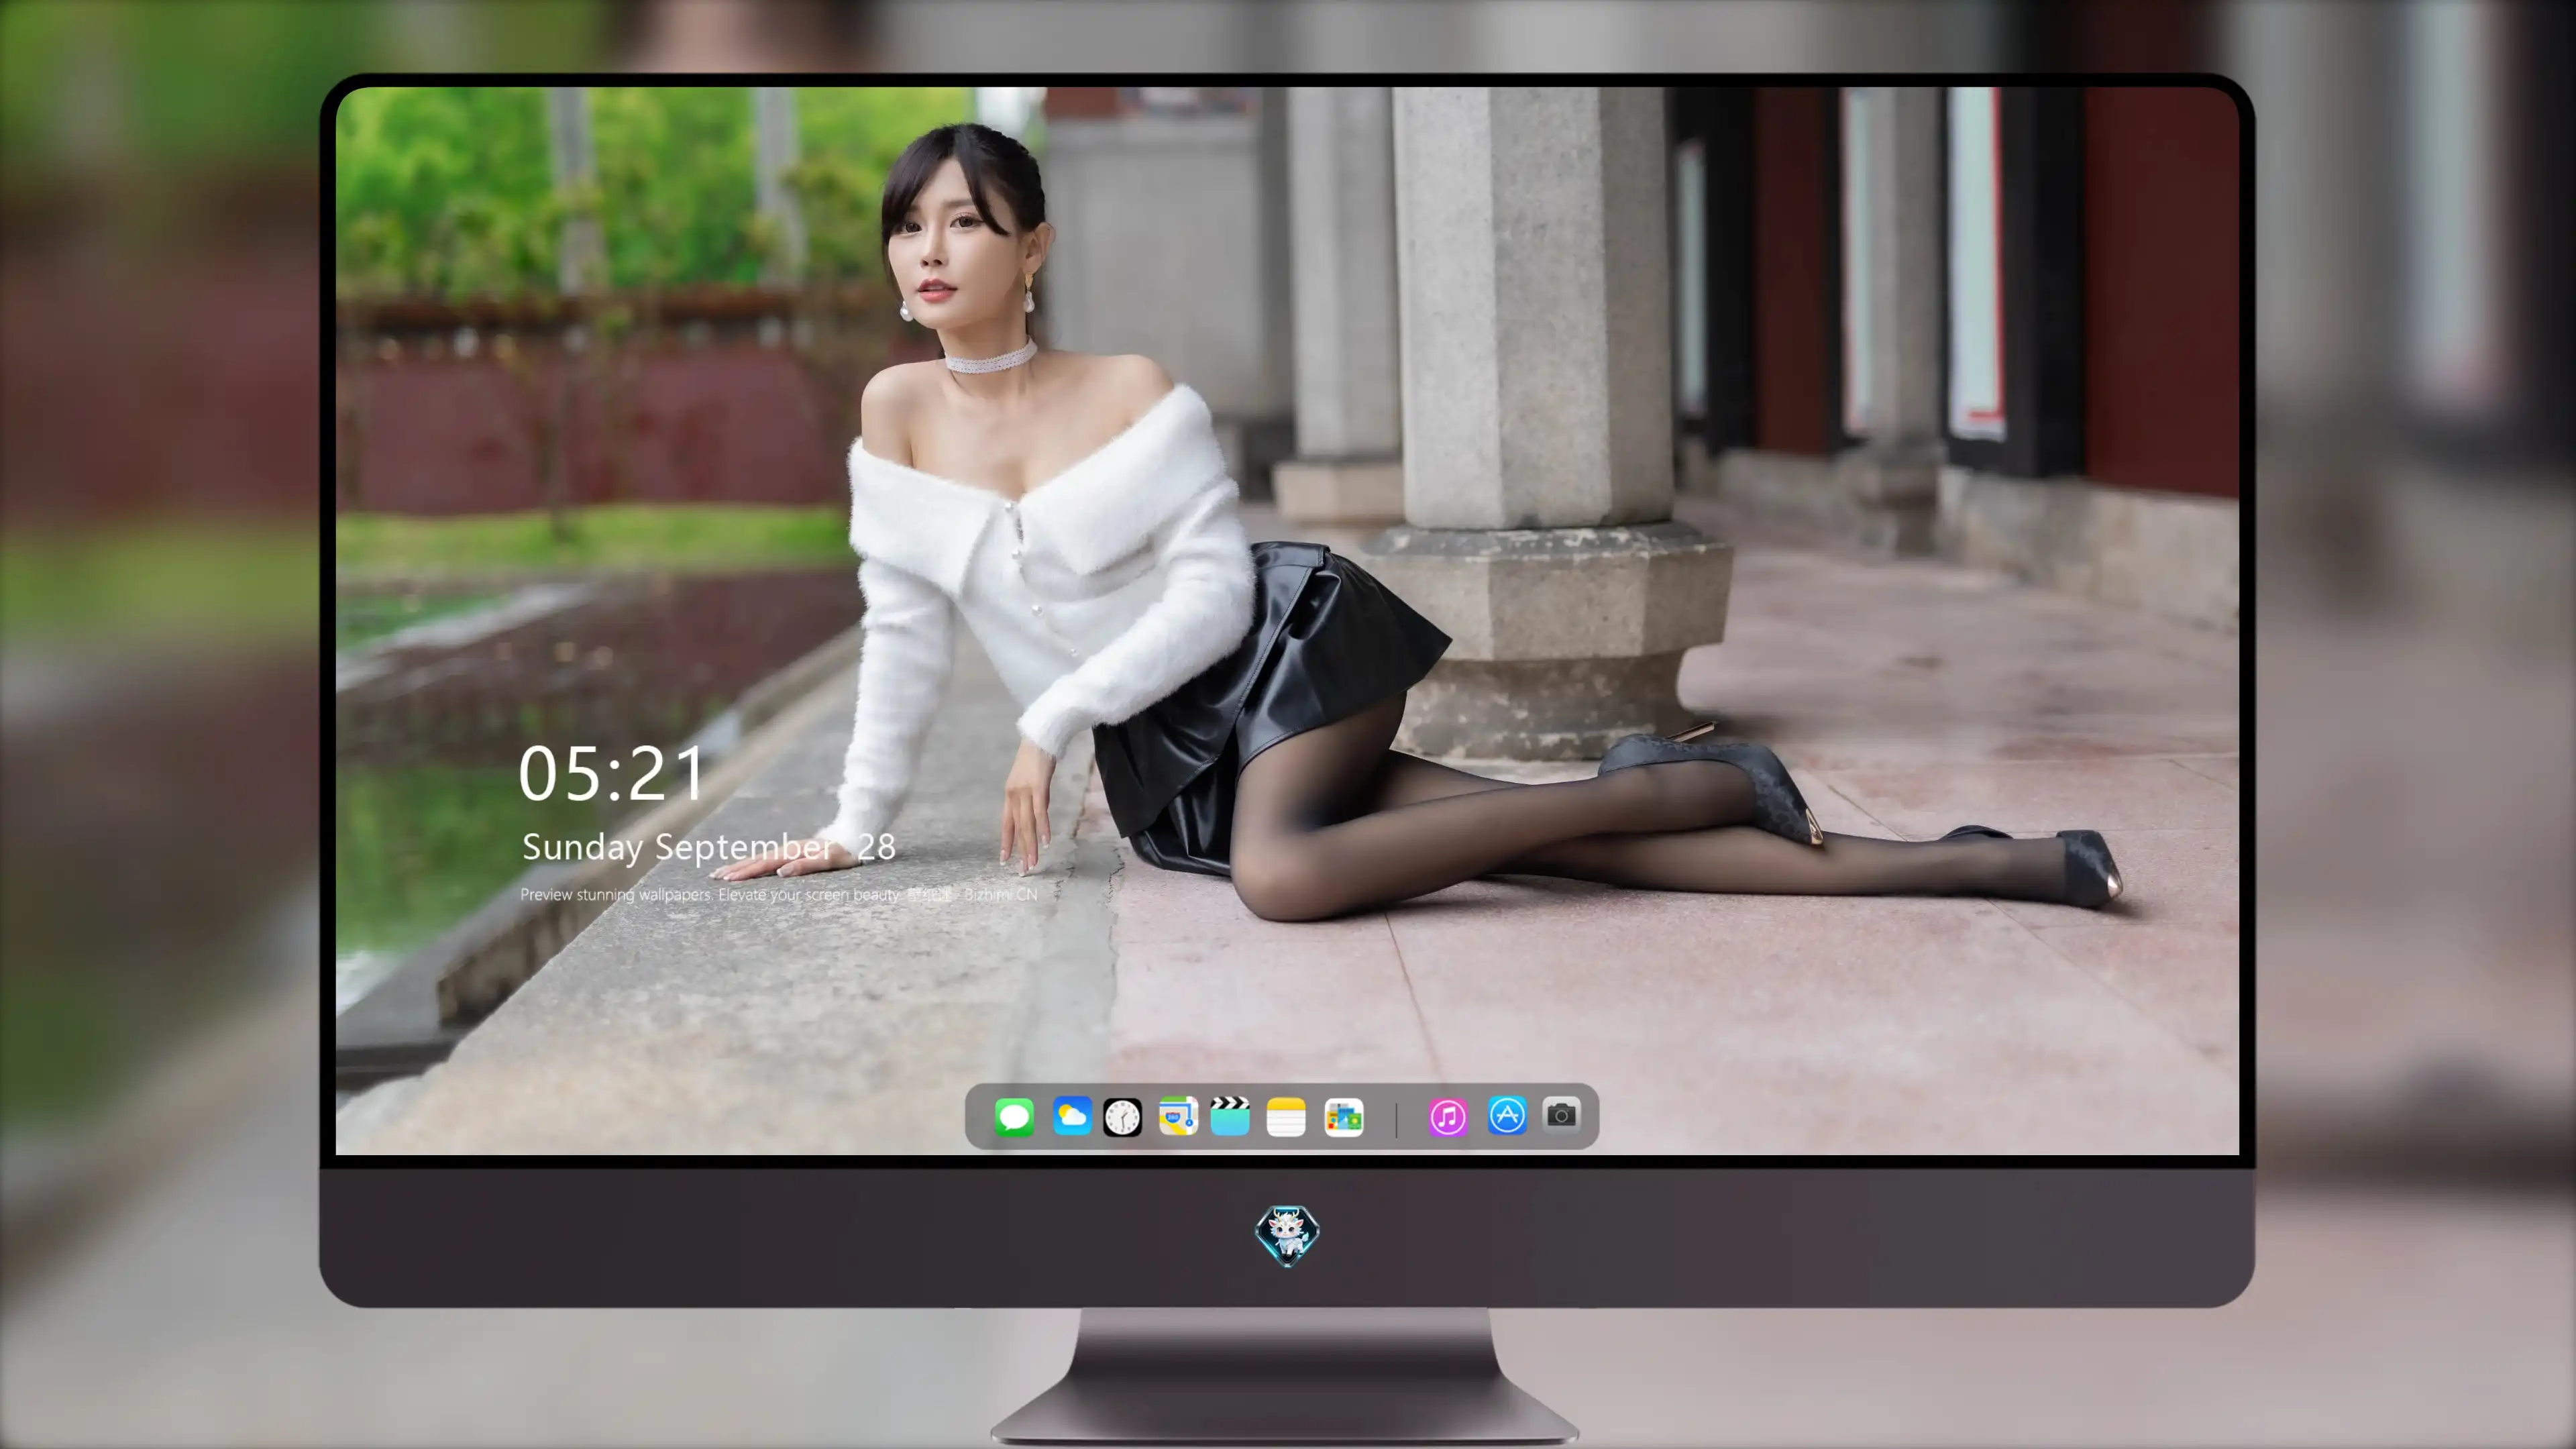The image size is (2576, 1449).
Task: Click the 05:21 clock widget
Action: click(611, 774)
